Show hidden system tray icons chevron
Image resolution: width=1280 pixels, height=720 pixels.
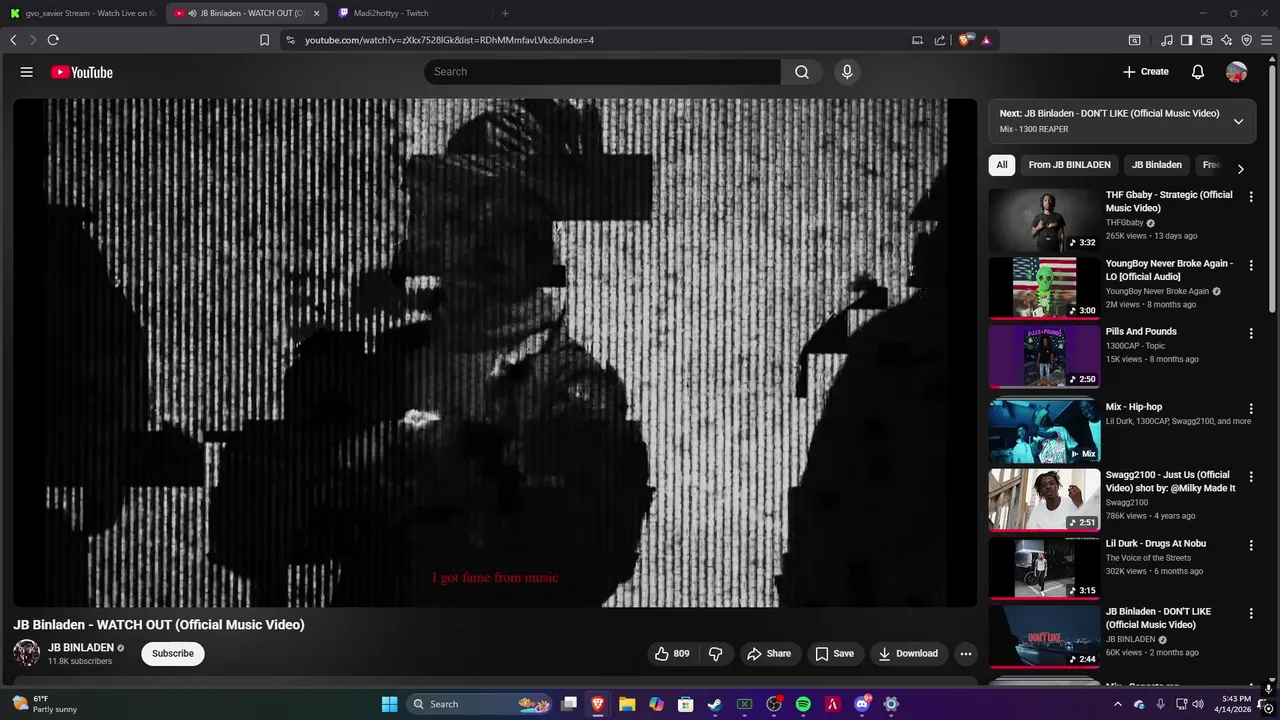click(x=1118, y=704)
